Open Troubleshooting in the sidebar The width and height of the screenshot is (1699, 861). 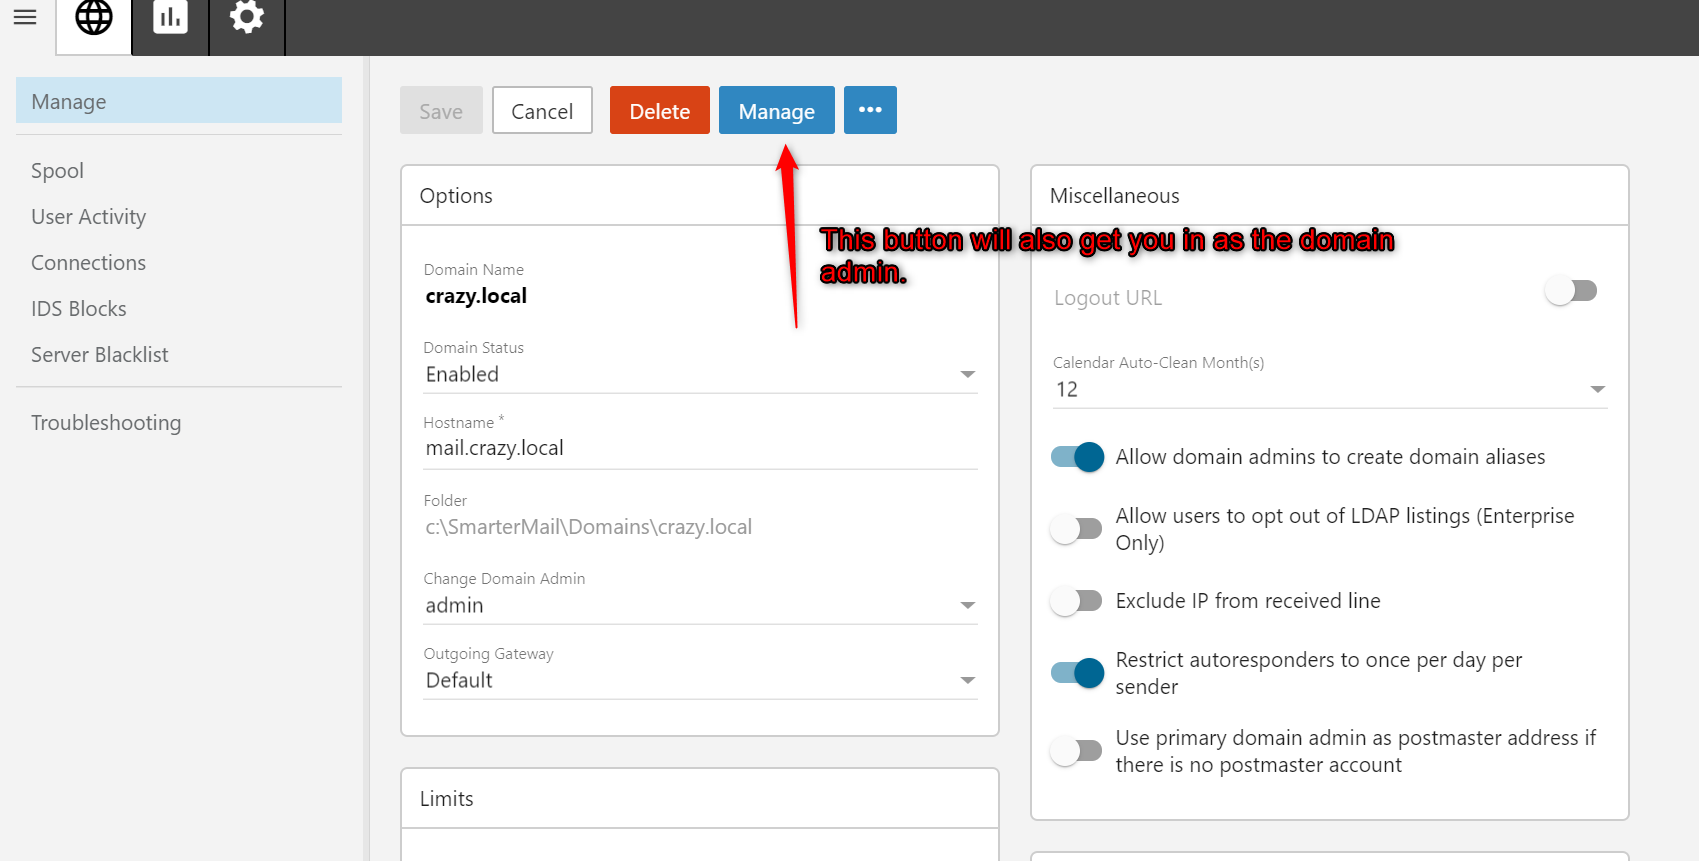[x=106, y=423]
